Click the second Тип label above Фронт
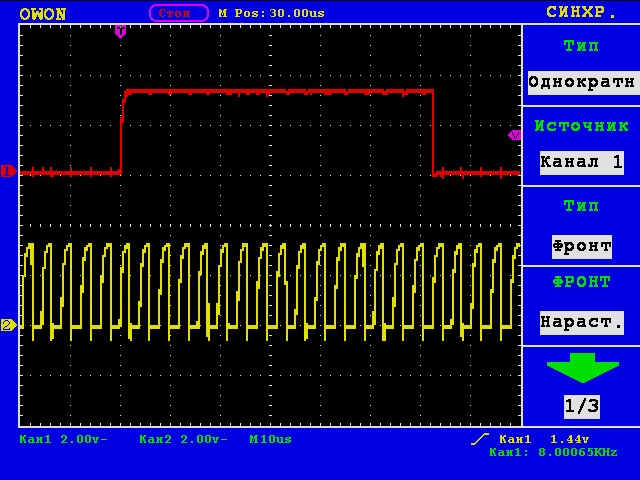The image size is (640, 480). (x=581, y=205)
